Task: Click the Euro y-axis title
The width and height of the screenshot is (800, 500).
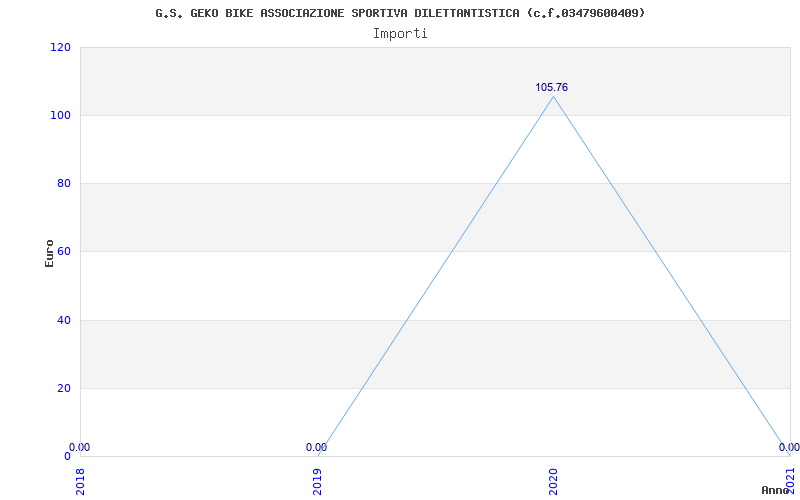Action: (x=49, y=254)
